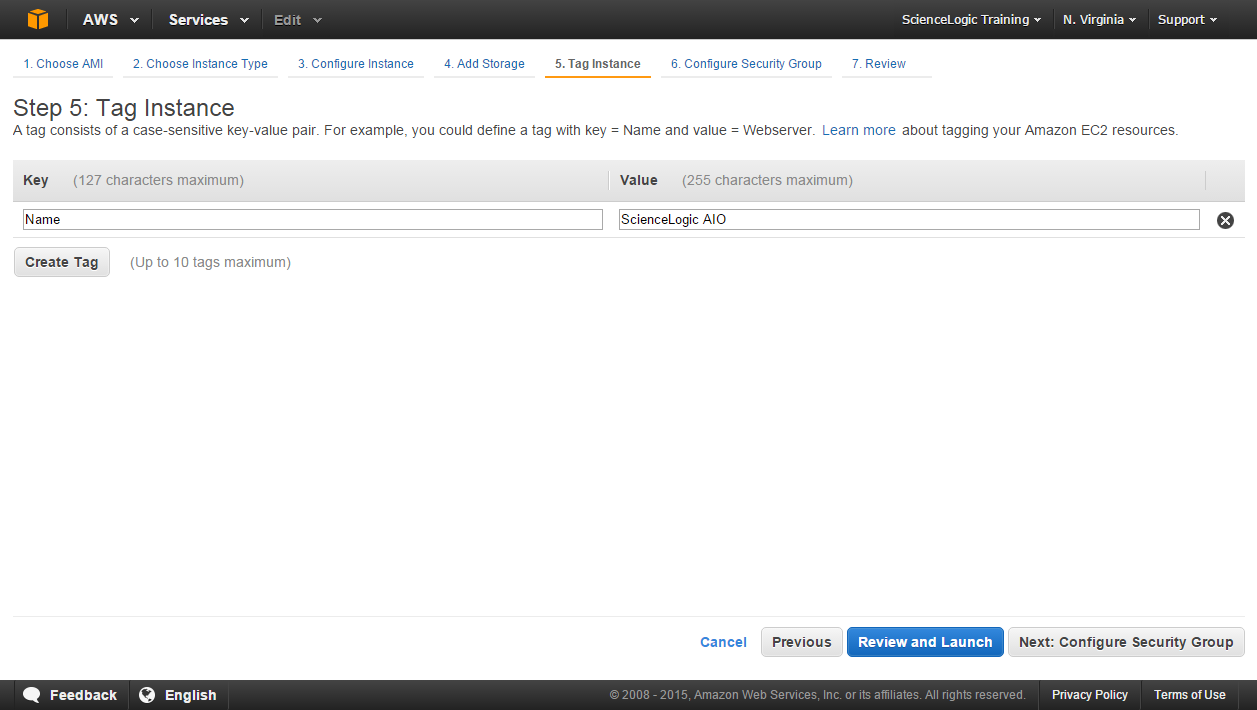Click Next: Configure Security Group button
The height and width of the screenshot is (710, 1257).
(1126, 642)
